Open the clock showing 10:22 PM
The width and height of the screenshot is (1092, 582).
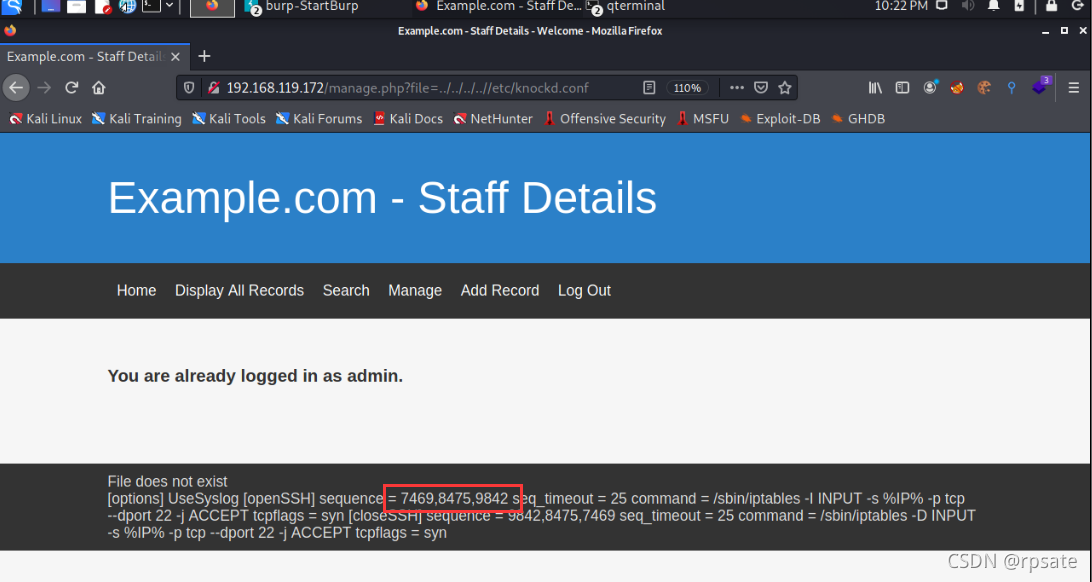pos(901,6)
